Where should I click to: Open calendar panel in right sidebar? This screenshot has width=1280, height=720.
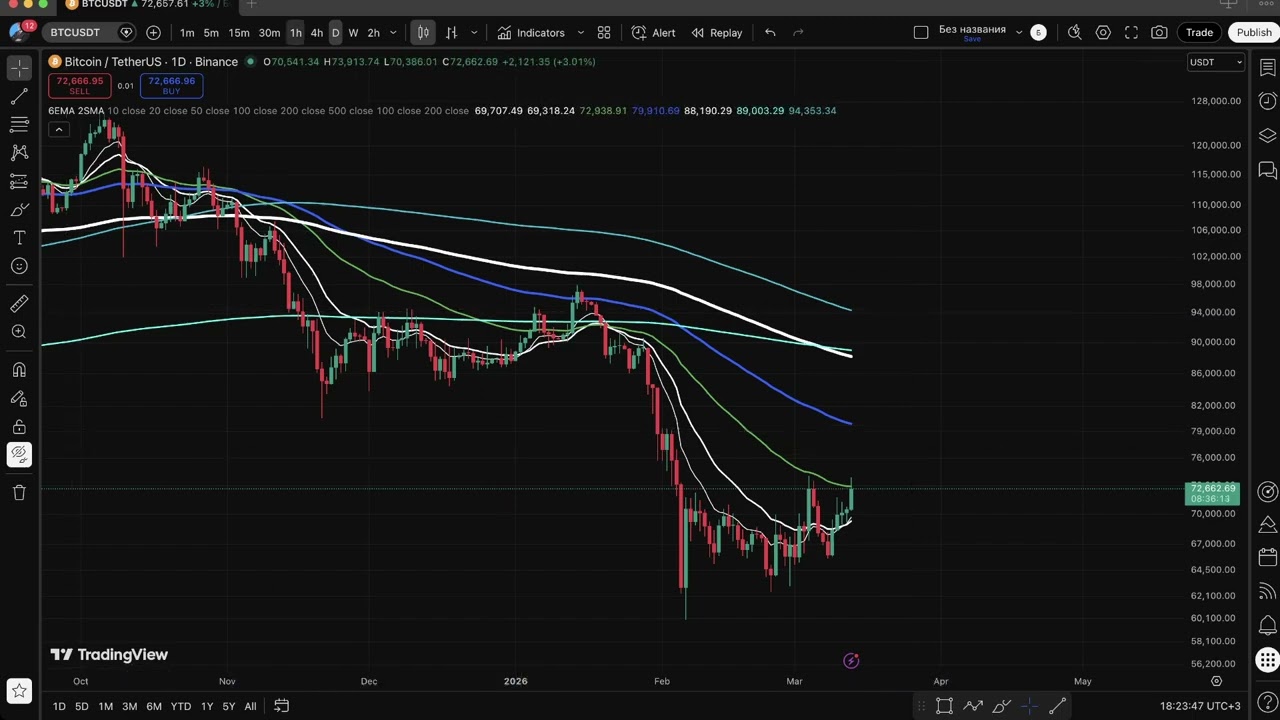(1268, 558)
